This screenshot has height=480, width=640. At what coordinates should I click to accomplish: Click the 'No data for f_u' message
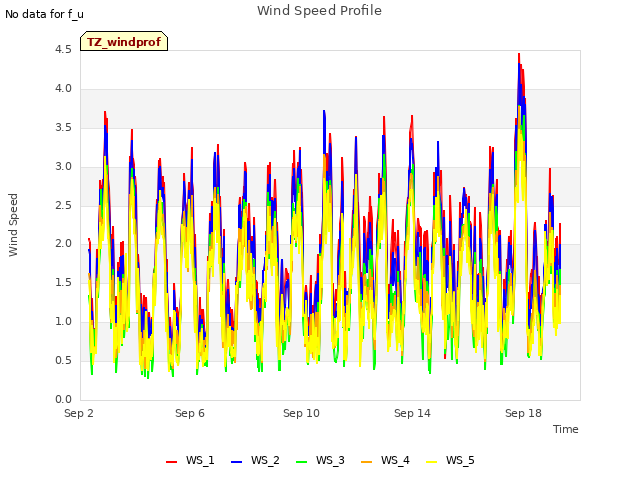point(44,14)
